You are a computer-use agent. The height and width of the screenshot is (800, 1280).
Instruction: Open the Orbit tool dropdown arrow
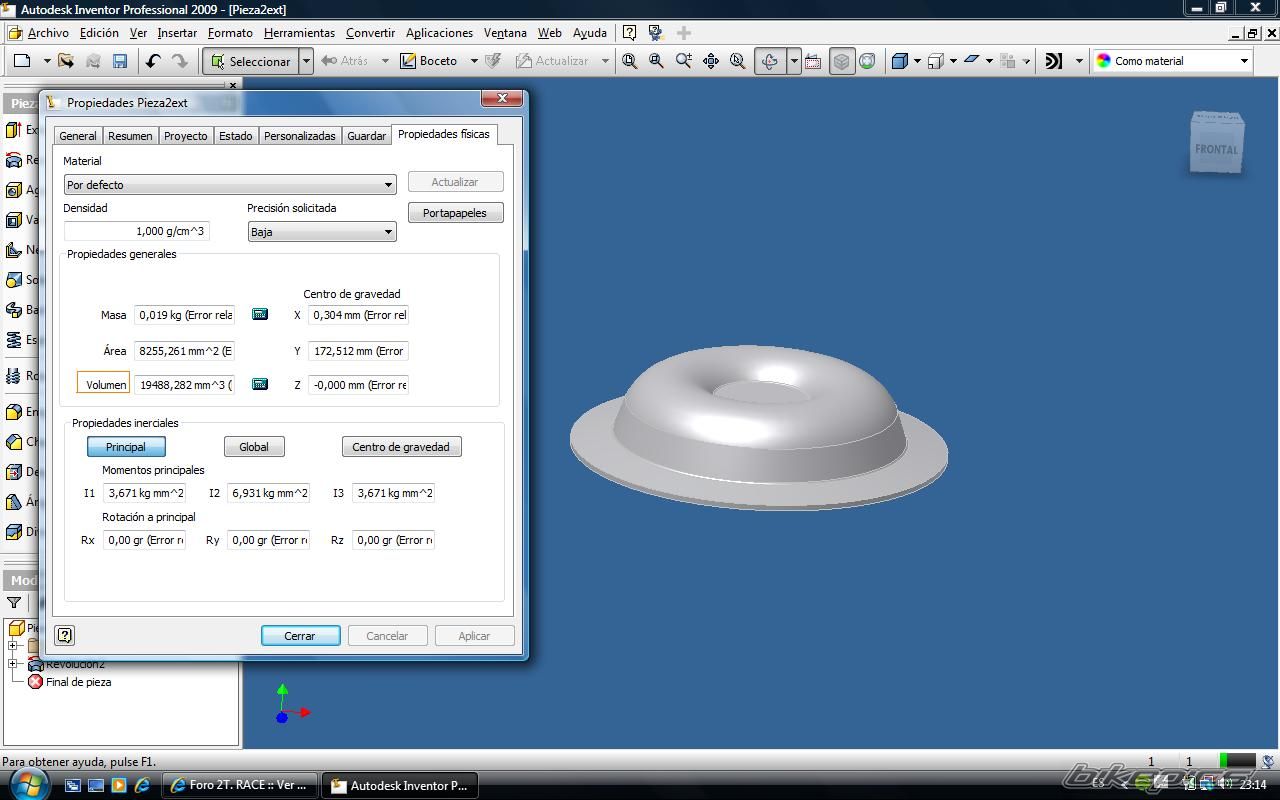pos(794,61)
